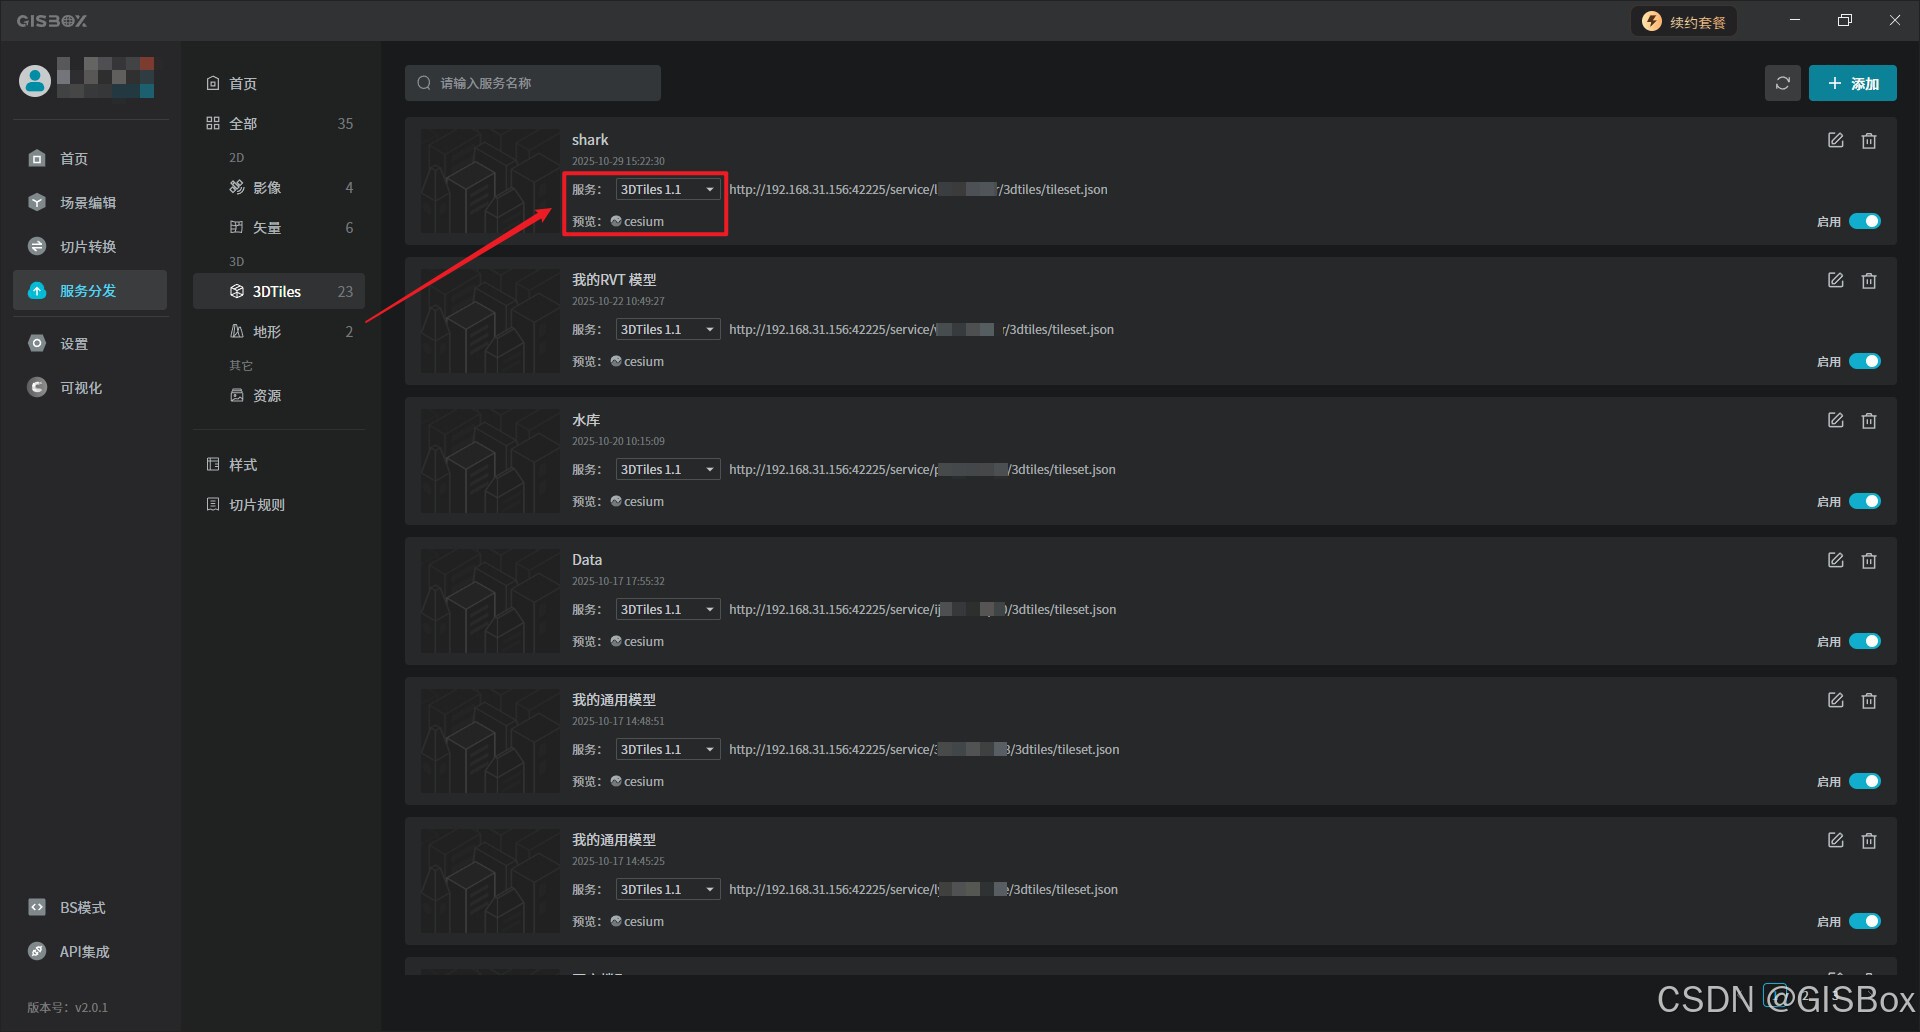Click 添加 to add a service
Viewport: 1920px width, 1032px height.
tap(1852, 83)
